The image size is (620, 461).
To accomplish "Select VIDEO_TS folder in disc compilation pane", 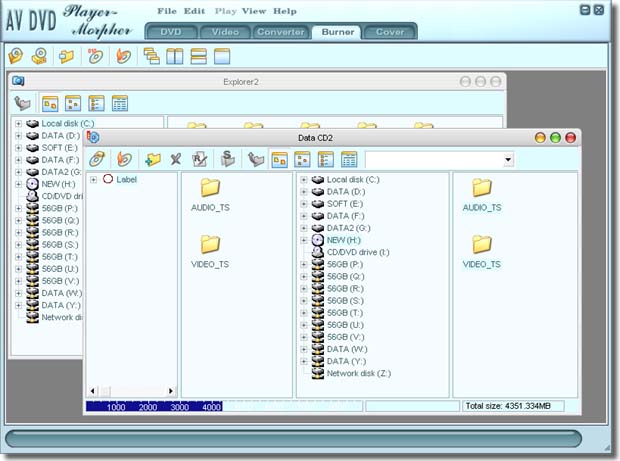I will [x=210, y=252].
